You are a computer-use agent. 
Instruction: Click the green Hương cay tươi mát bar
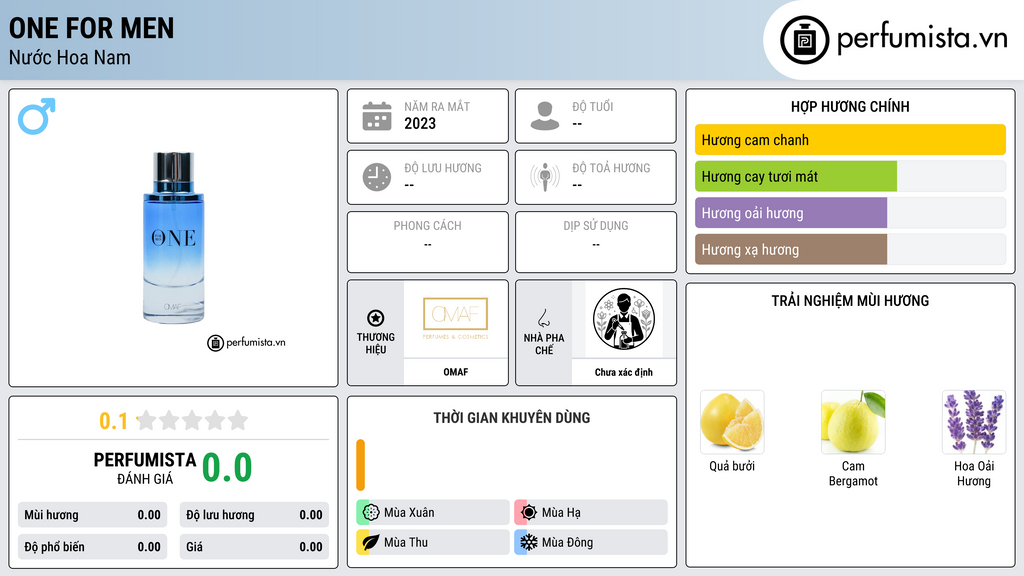(x=796, y=176)
